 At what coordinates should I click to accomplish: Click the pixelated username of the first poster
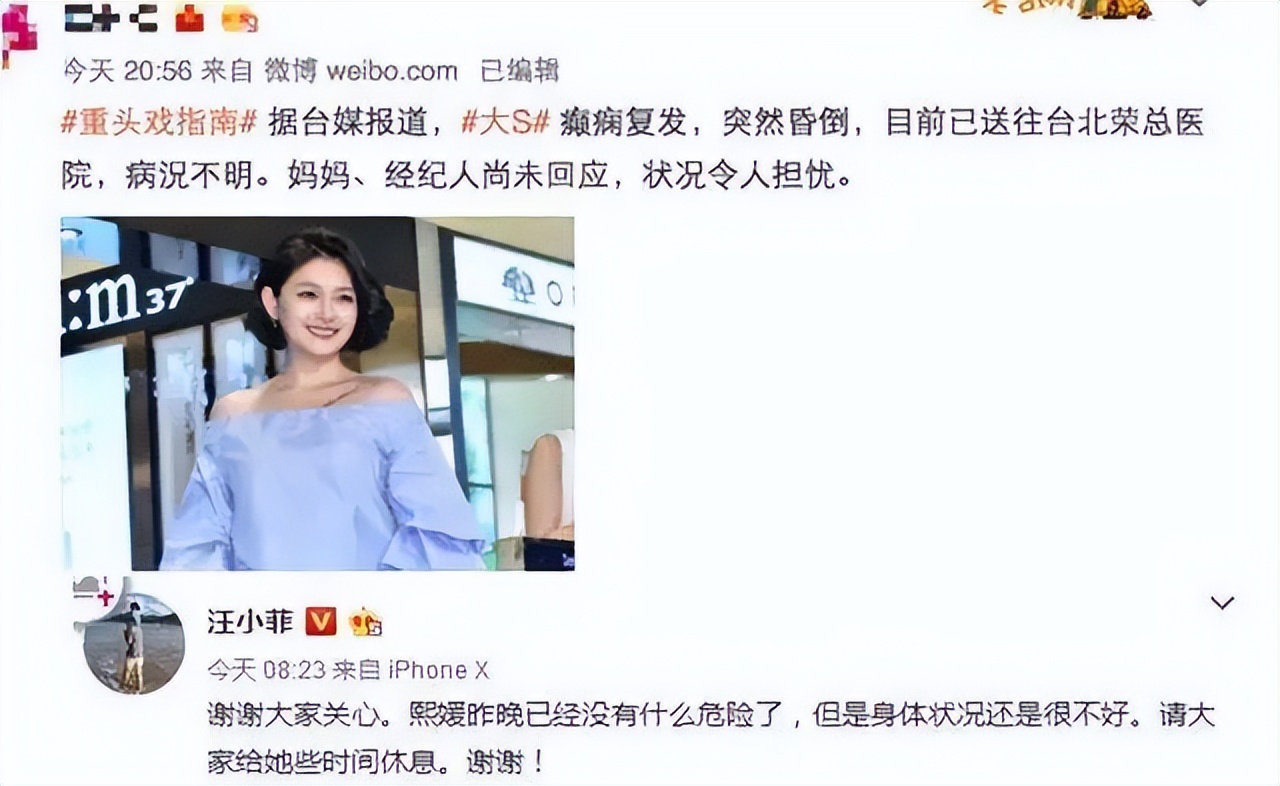coord(111,18)
